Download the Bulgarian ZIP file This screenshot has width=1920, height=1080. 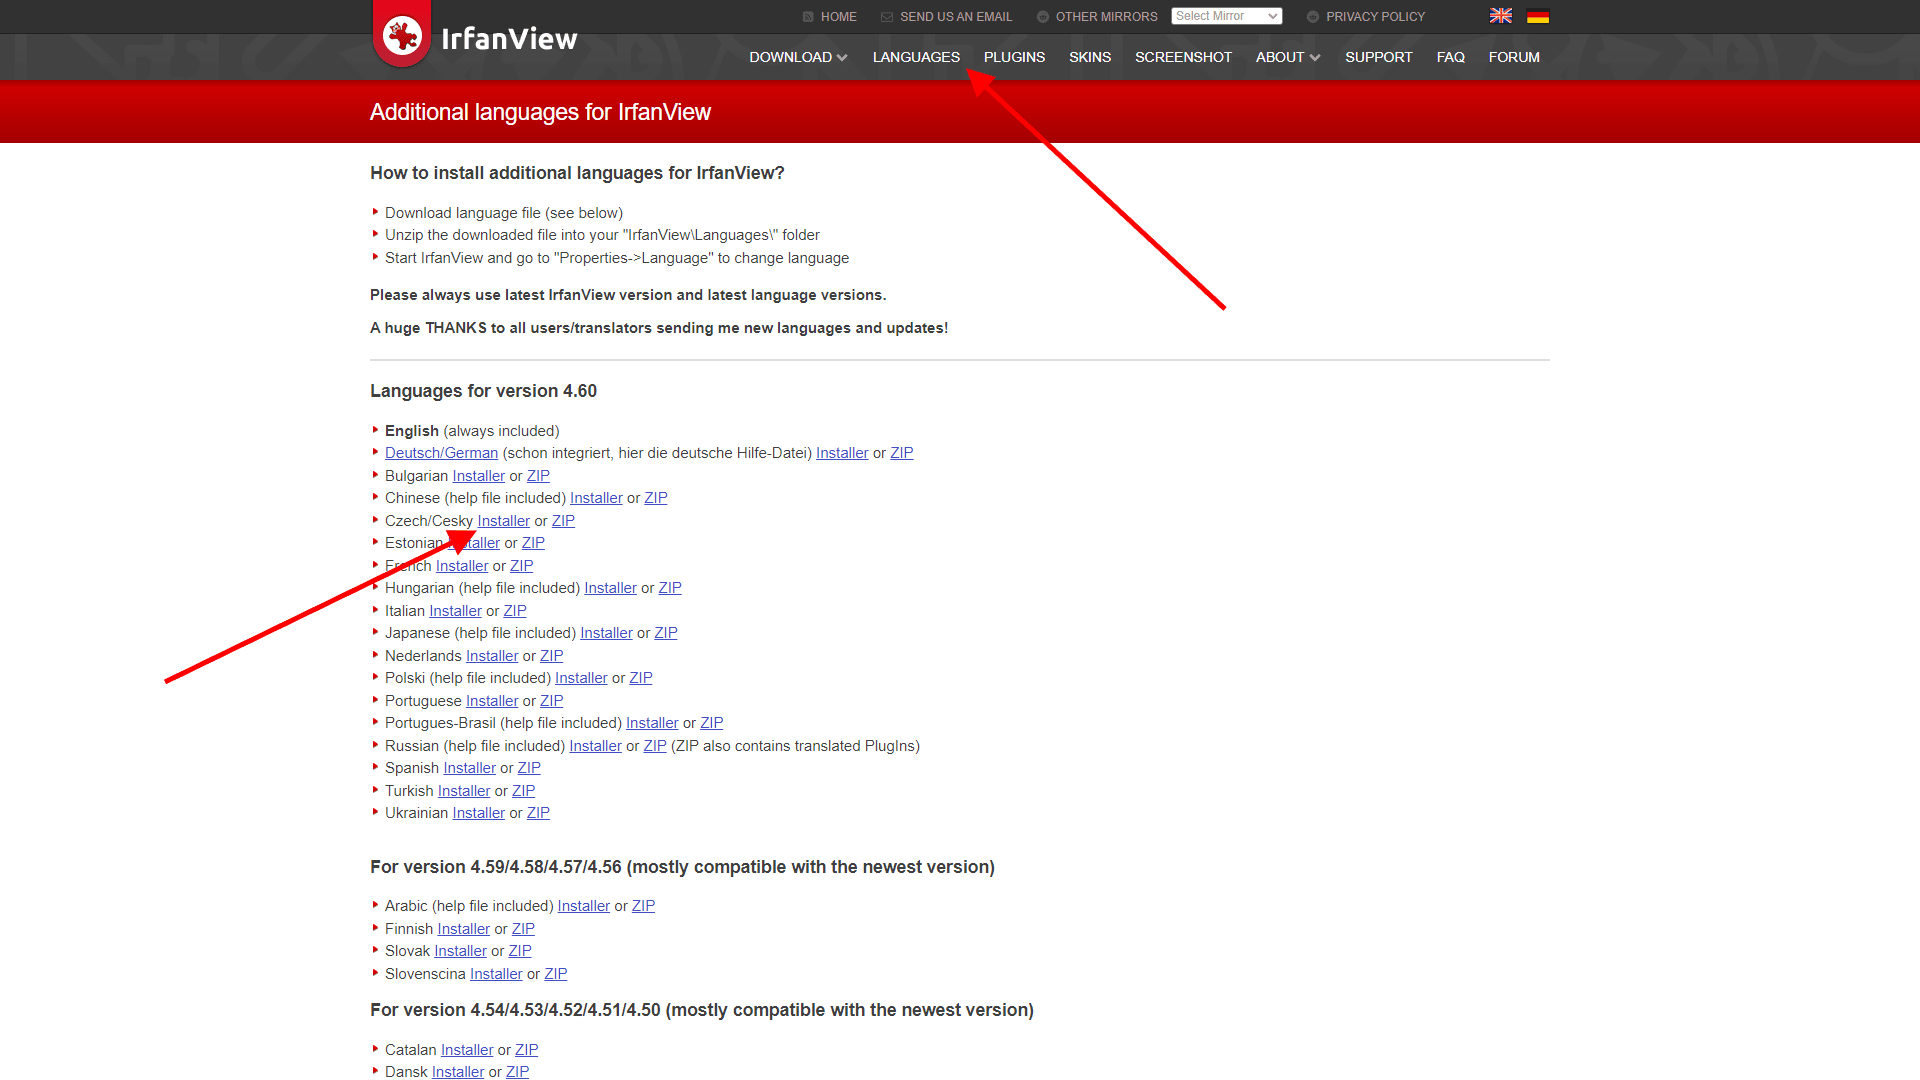[538, 476]
